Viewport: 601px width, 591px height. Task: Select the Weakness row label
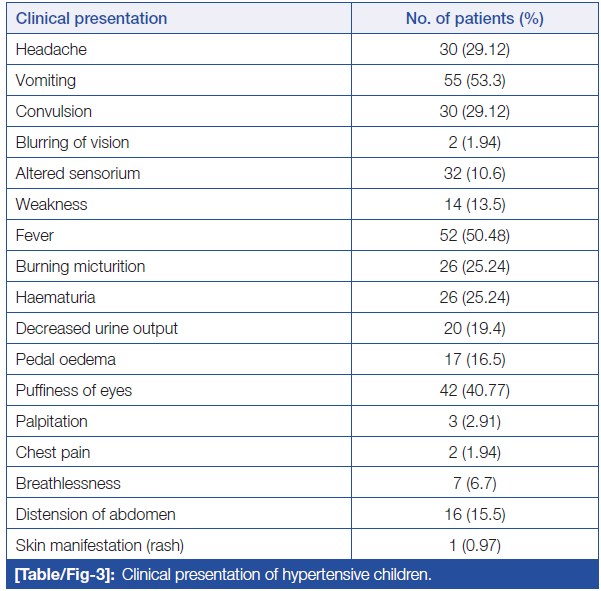pyautogui.click(x=51, y=204)
